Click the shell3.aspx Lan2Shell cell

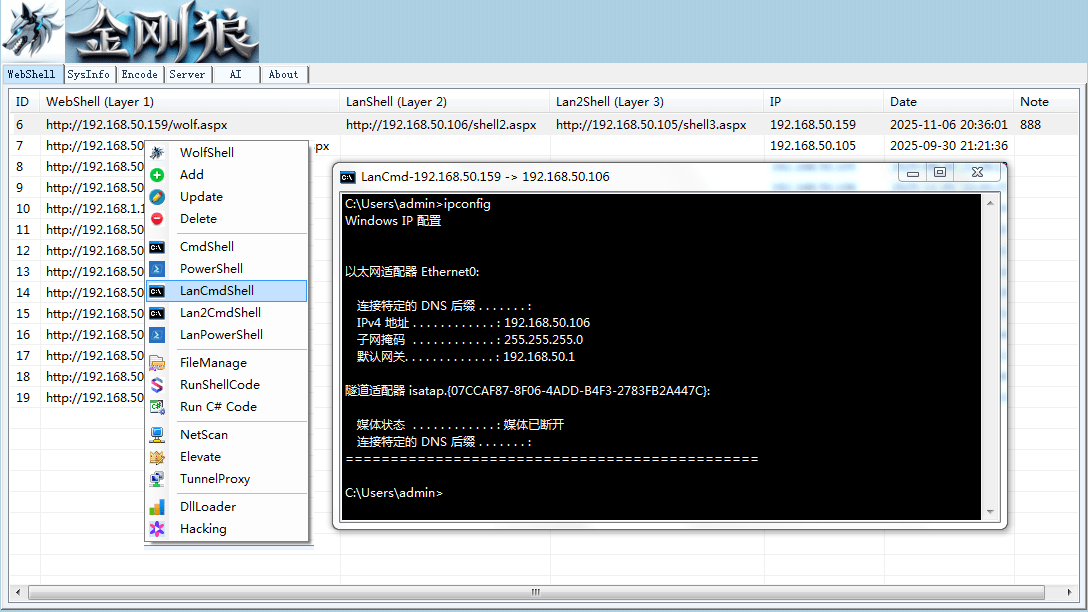(x=651, y=125)
